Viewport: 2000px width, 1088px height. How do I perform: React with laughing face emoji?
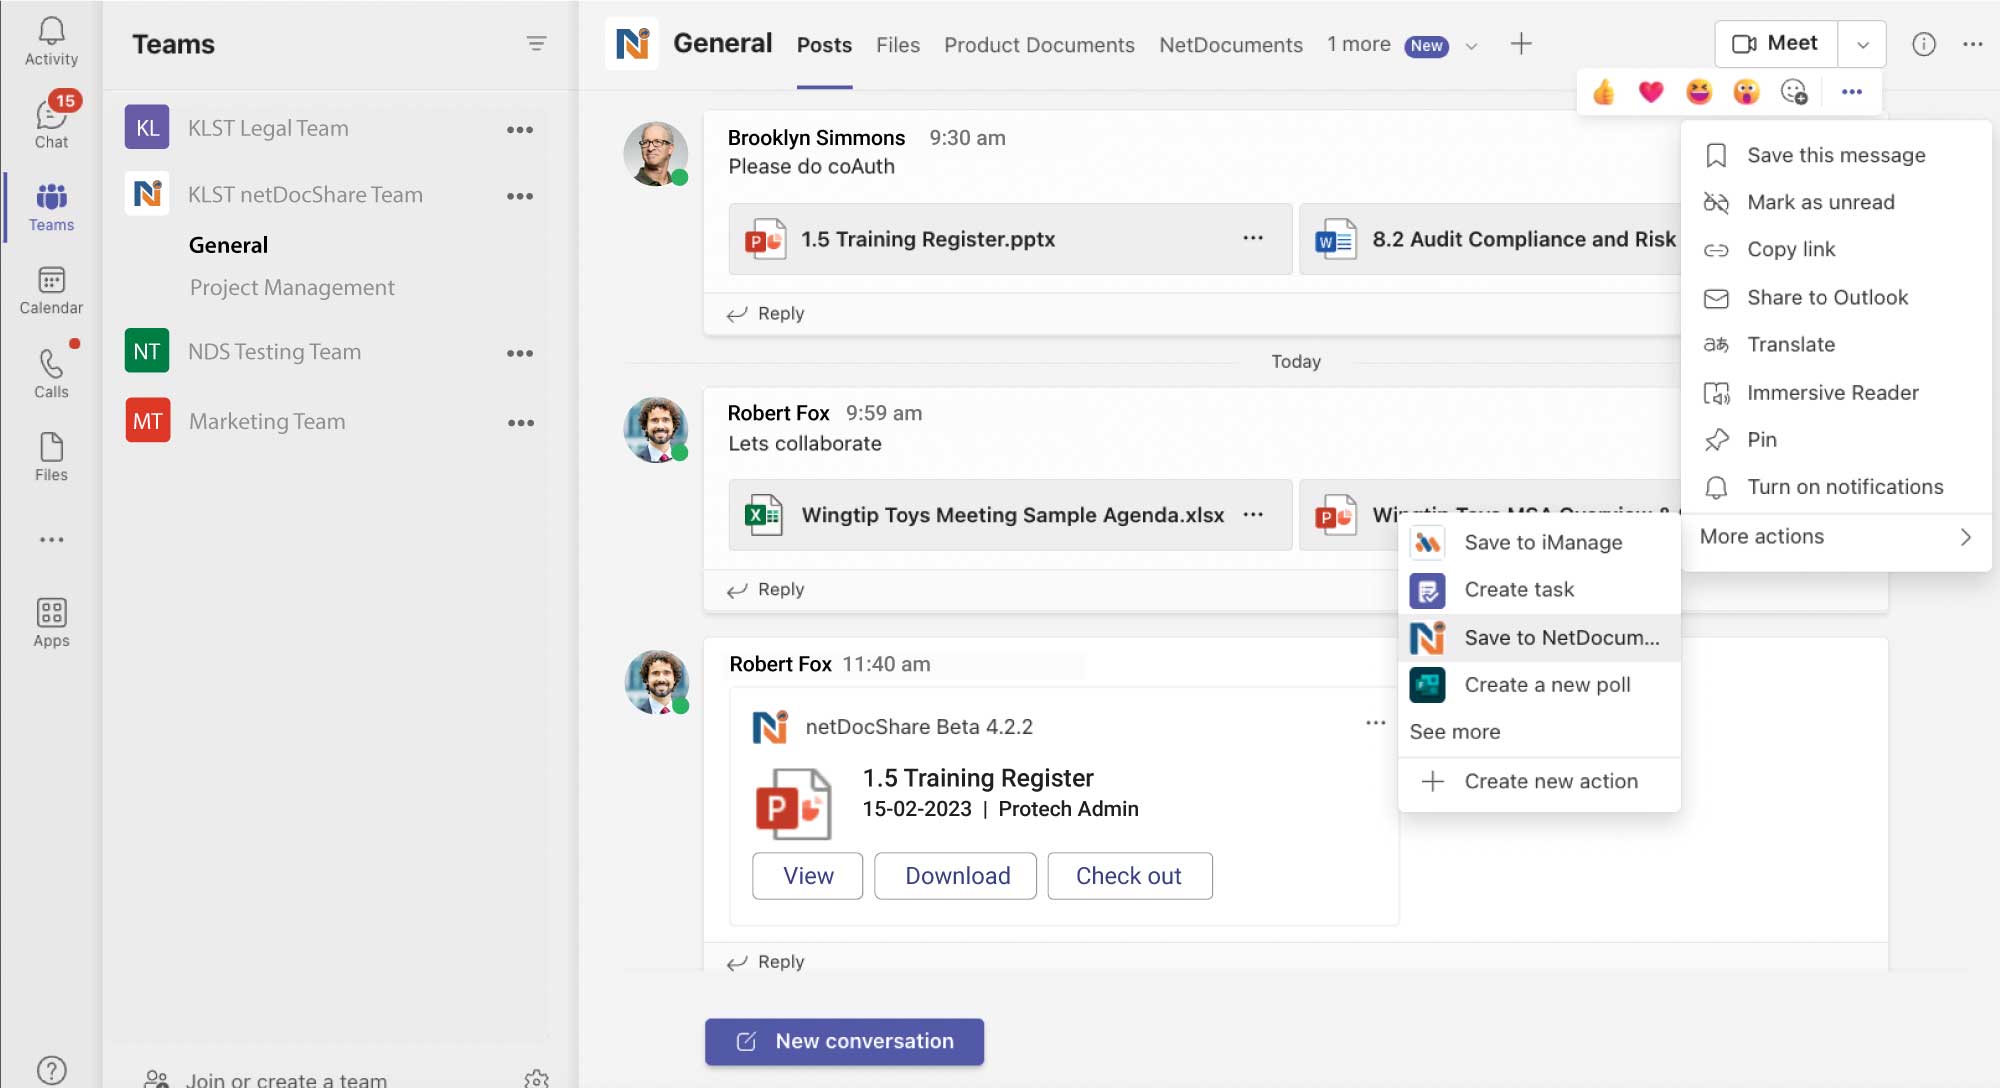click(1699, 92)
